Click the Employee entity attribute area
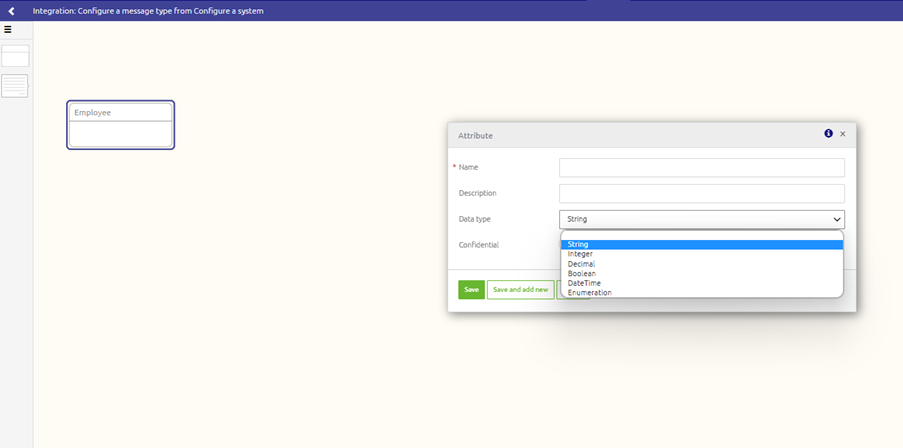Image resolution: width=903 pixels, height=448 pixels. [120, 134]
